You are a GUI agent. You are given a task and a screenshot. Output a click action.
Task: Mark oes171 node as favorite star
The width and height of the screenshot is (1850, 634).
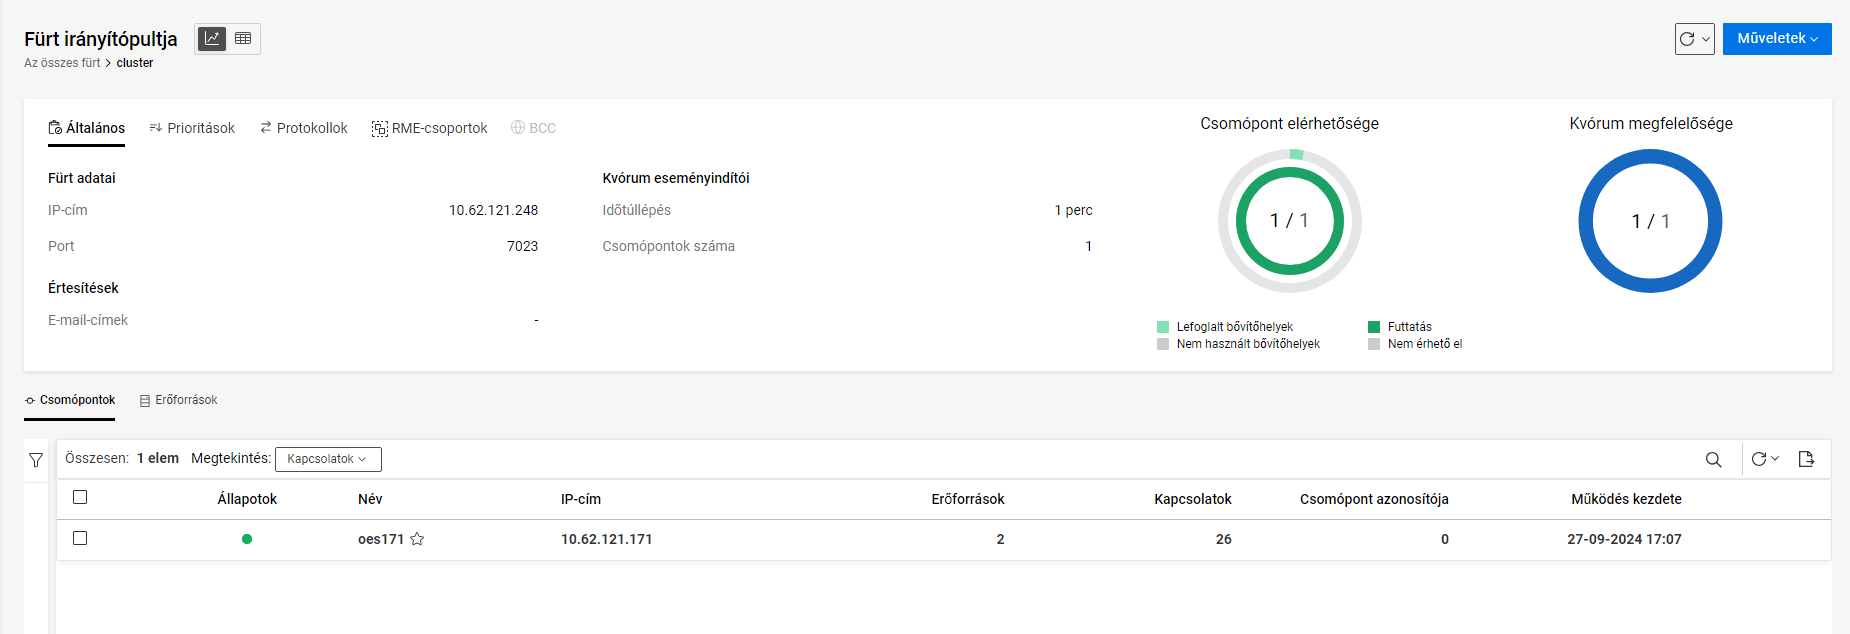[417, 539]
